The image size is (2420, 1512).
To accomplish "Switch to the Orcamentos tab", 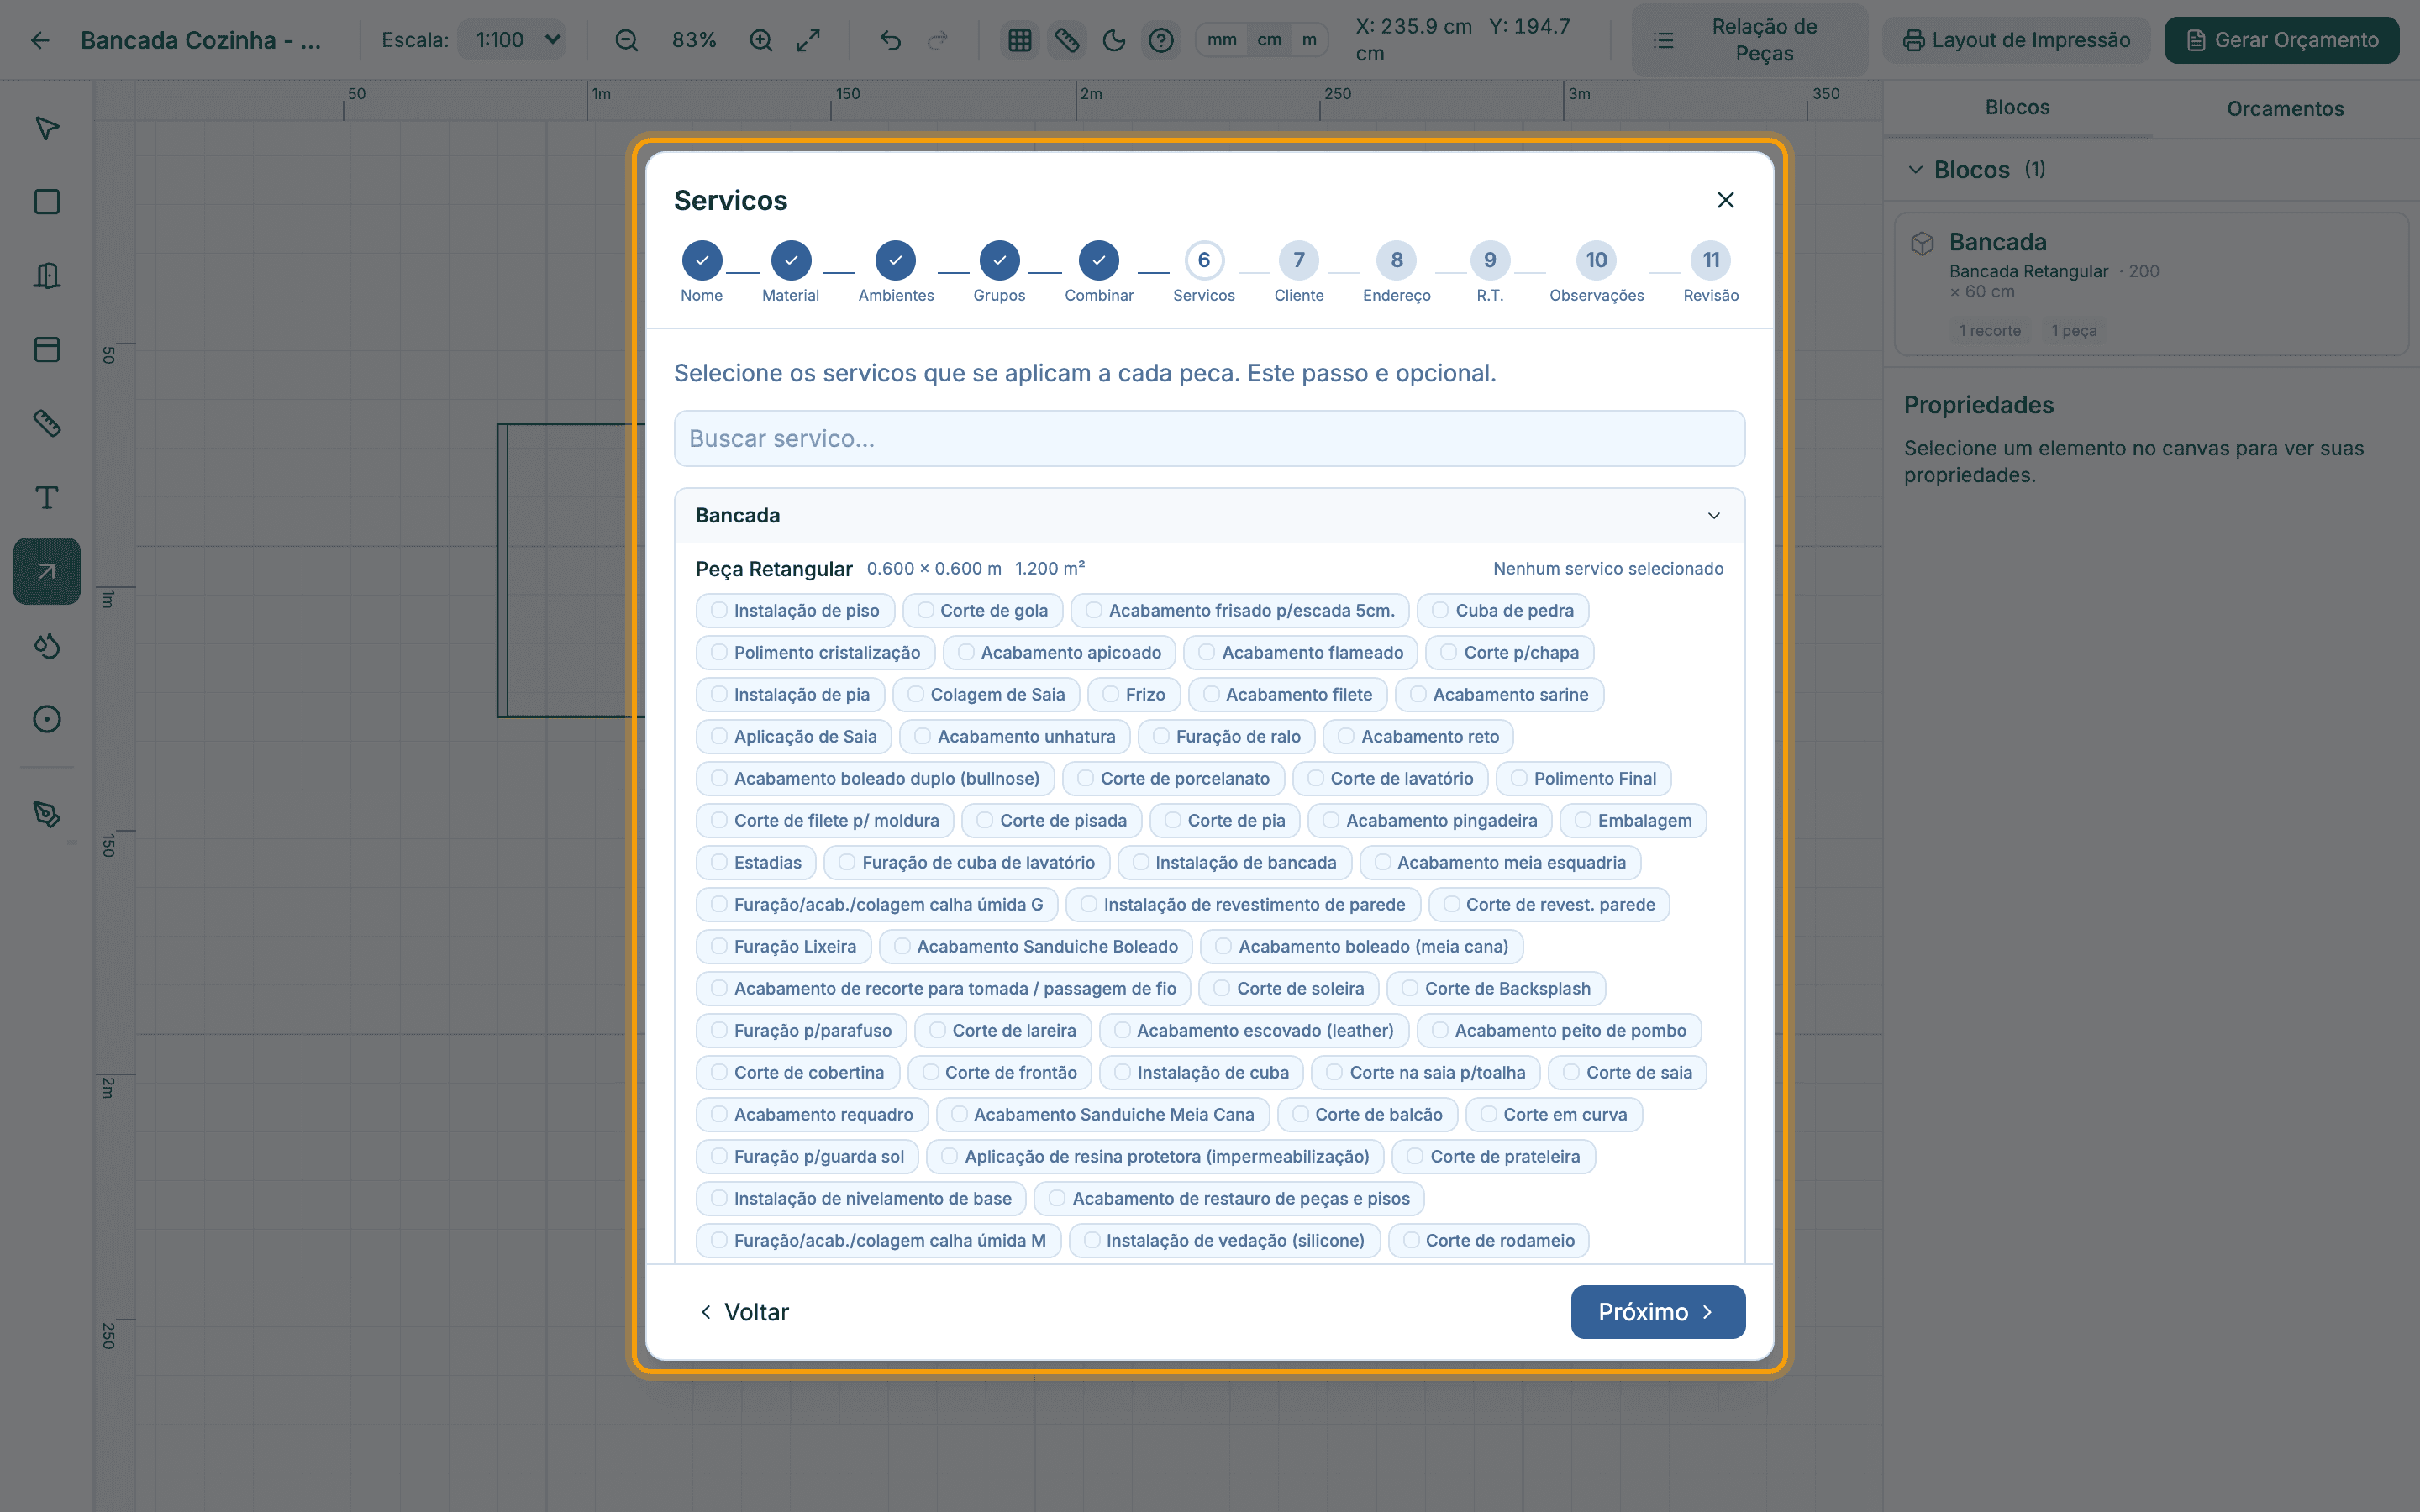I will coord(2285,108).
